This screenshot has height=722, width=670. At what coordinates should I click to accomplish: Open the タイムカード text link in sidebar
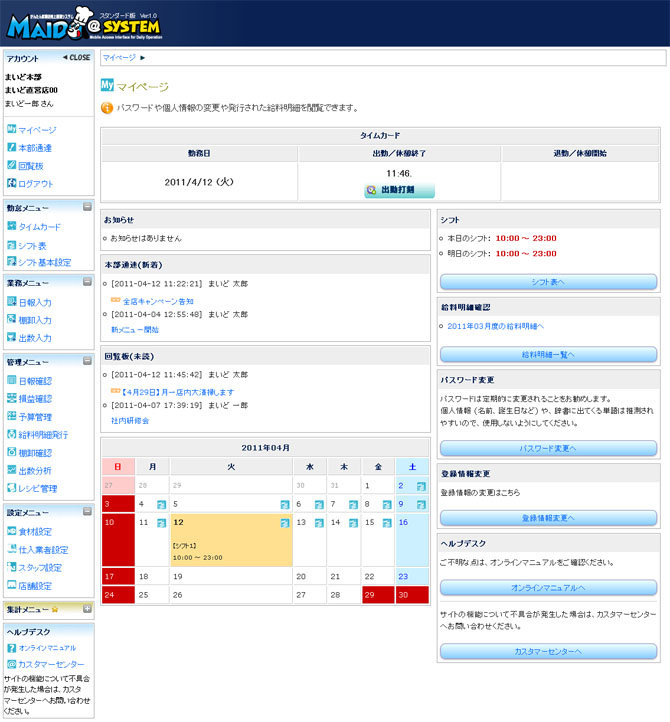pos(40,227)
